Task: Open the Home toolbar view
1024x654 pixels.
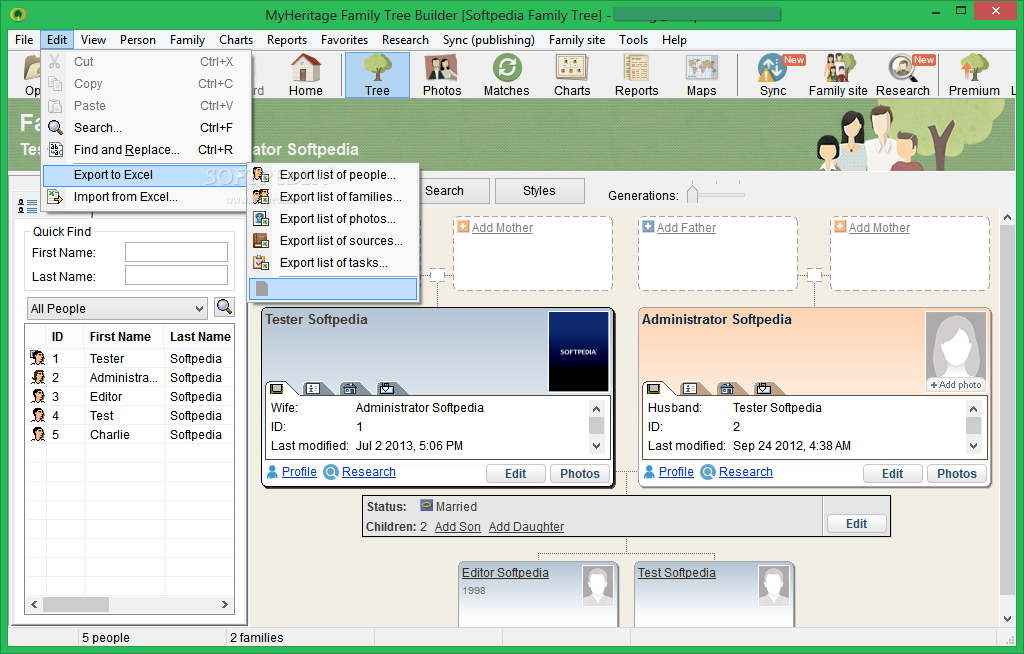Action: click(x=306, y=75)
